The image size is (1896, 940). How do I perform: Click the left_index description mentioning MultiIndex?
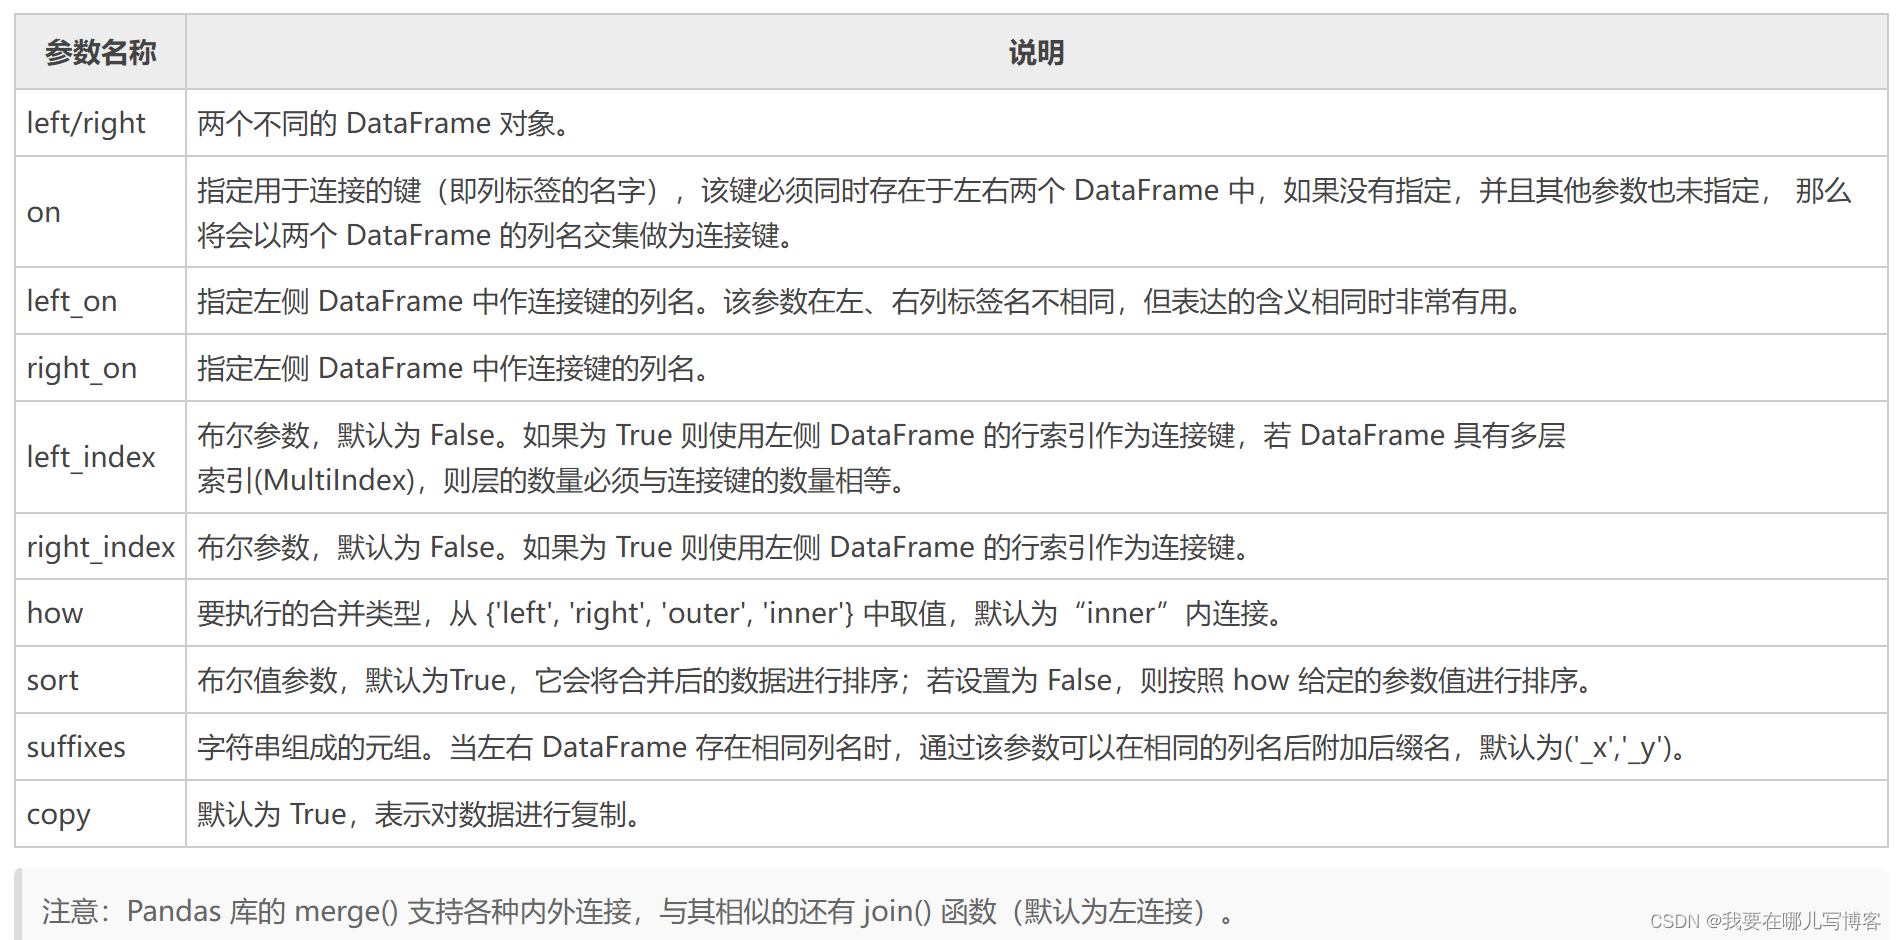[881, 457]
